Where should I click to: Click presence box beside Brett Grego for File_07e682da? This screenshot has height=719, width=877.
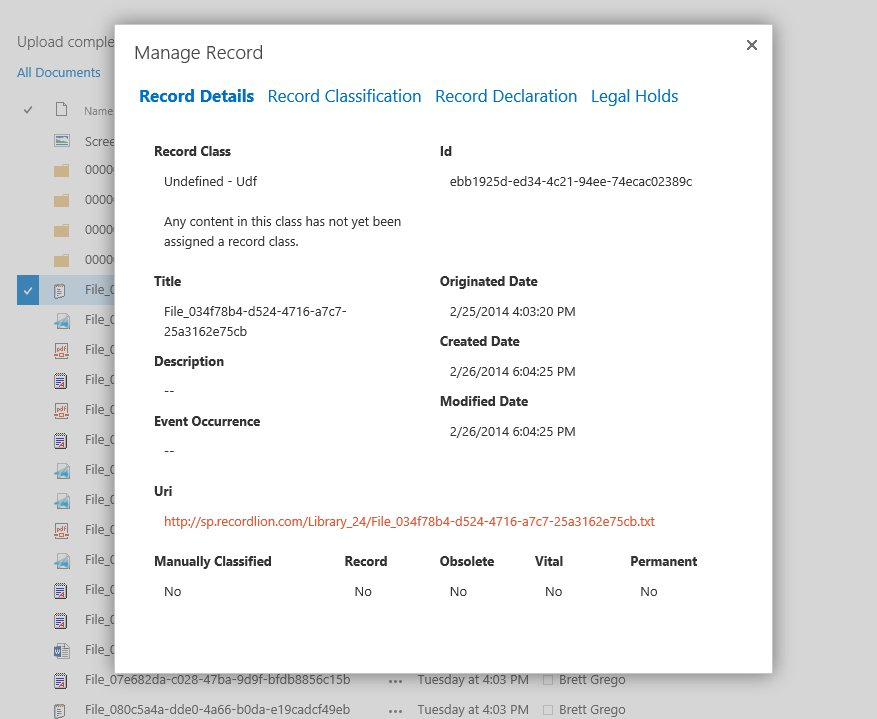[547, 681]
